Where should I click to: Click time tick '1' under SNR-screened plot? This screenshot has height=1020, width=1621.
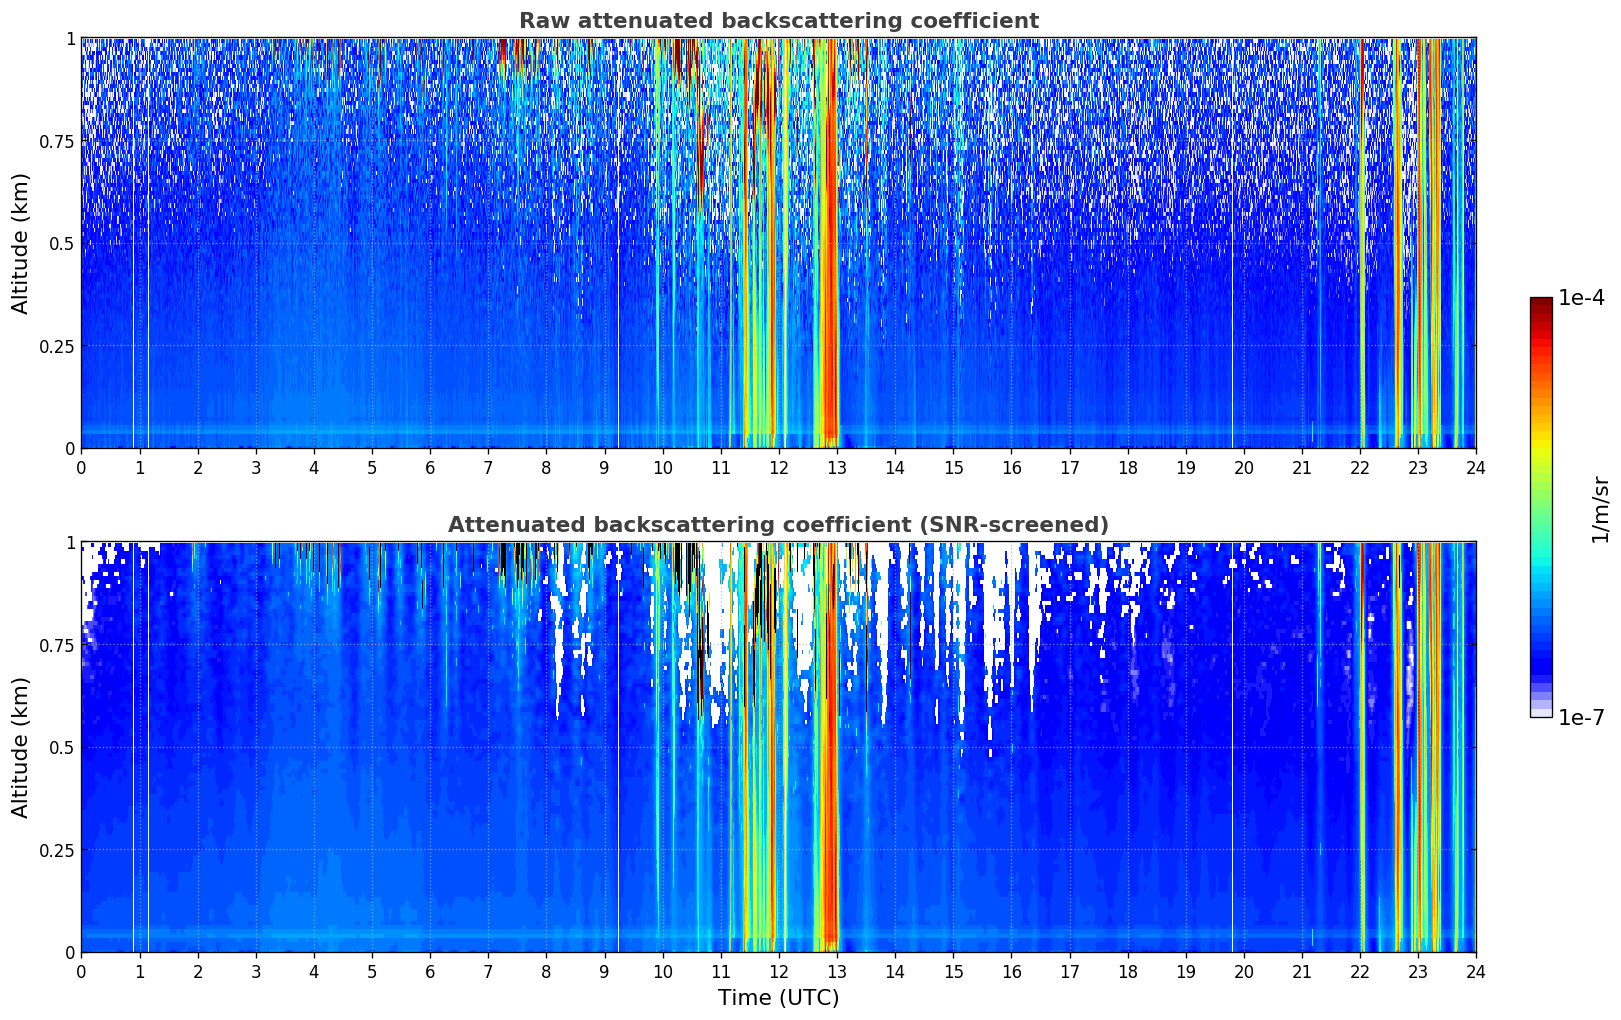pyautogui.click(x=140, y=971)
